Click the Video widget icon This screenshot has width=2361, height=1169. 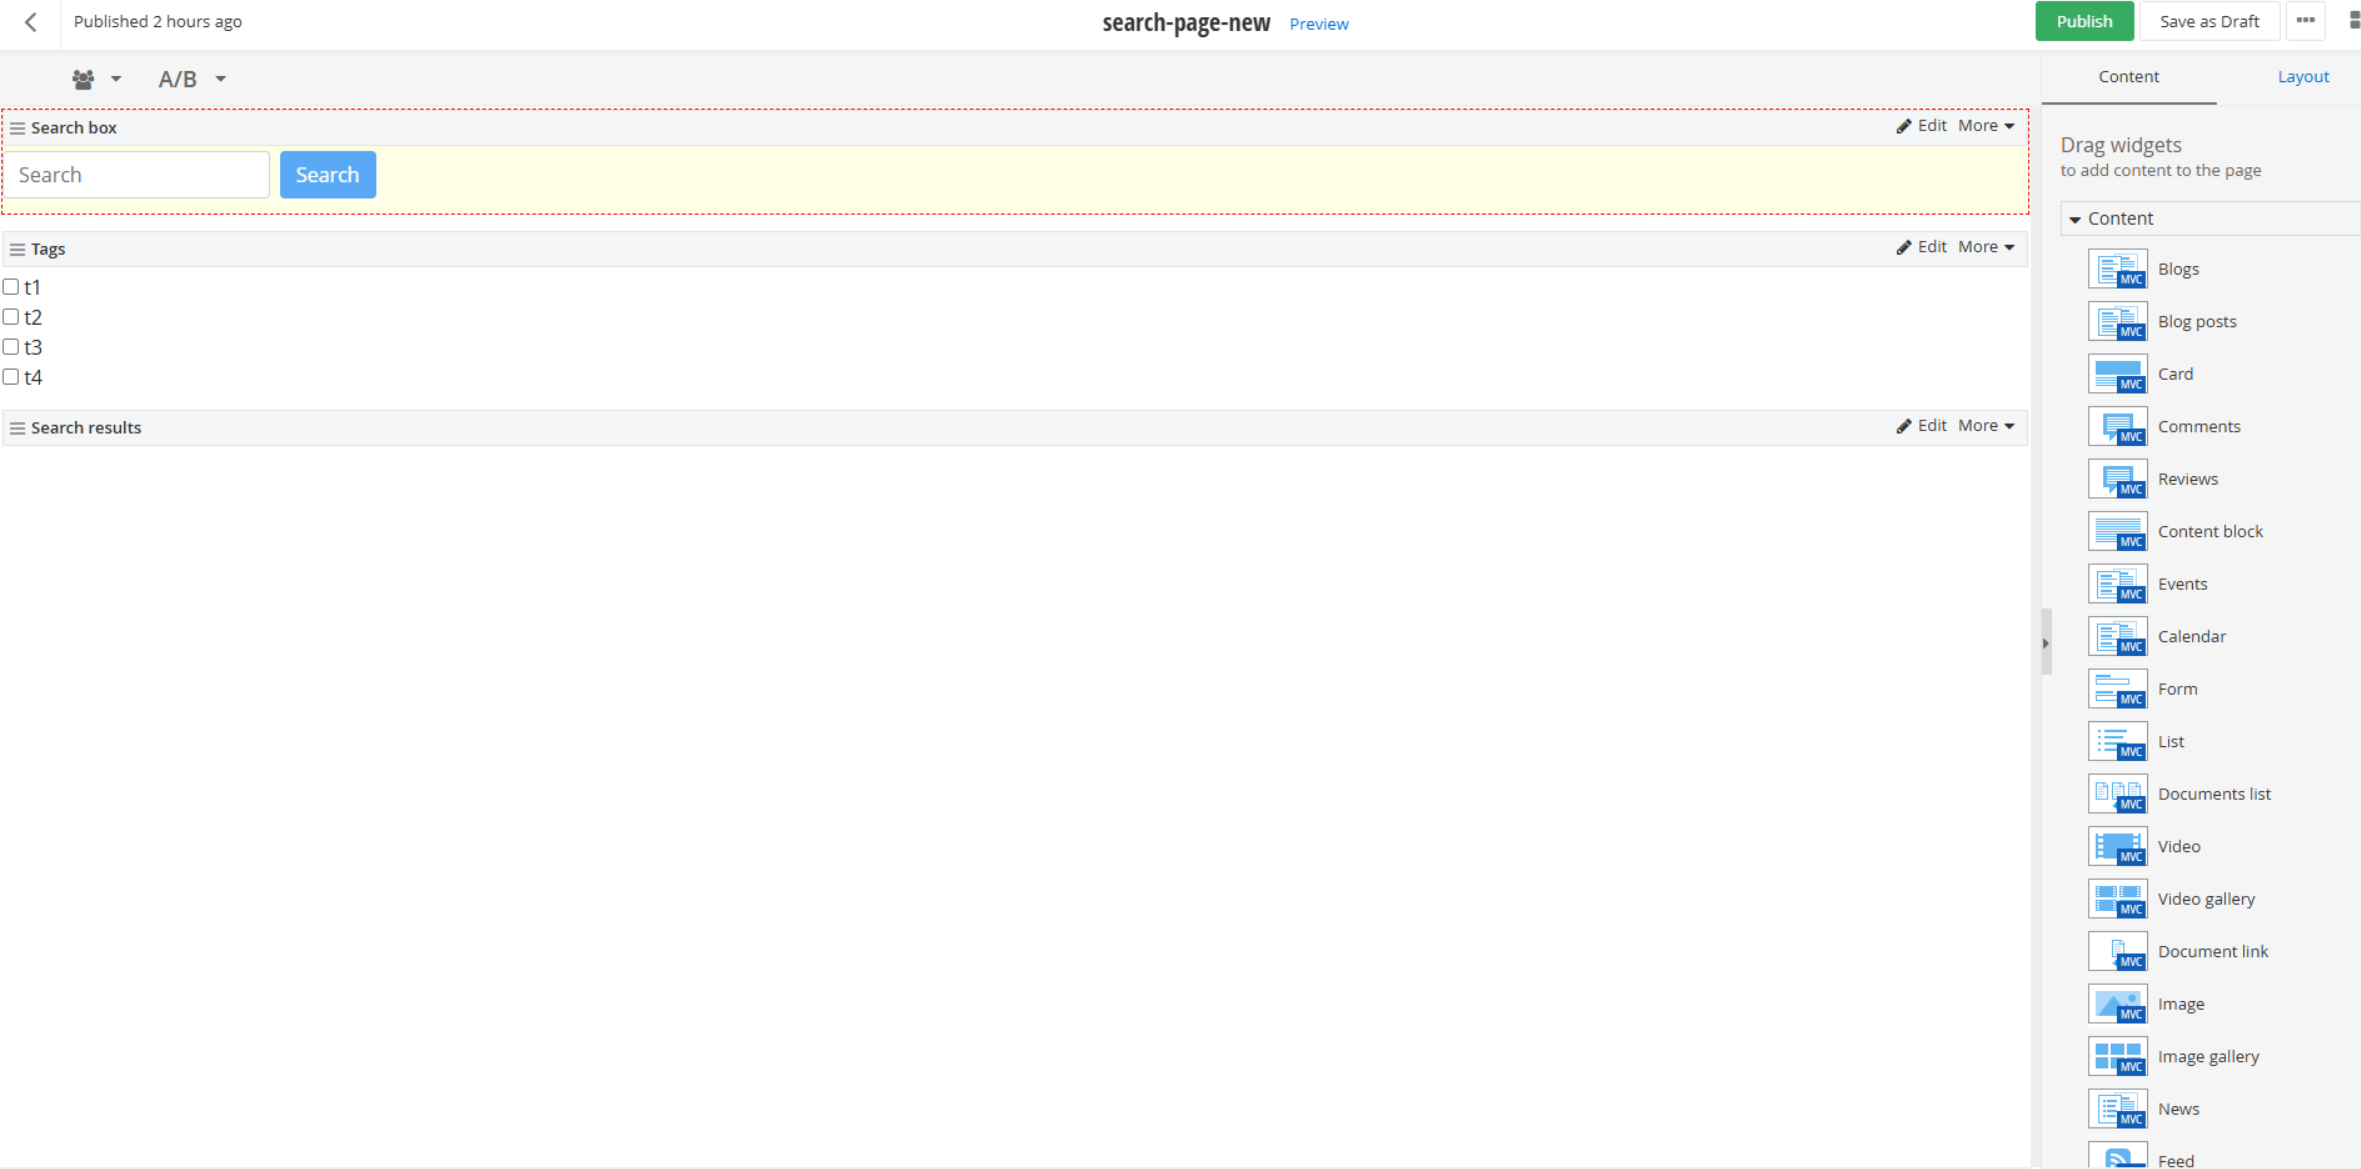coord(2117,847)
